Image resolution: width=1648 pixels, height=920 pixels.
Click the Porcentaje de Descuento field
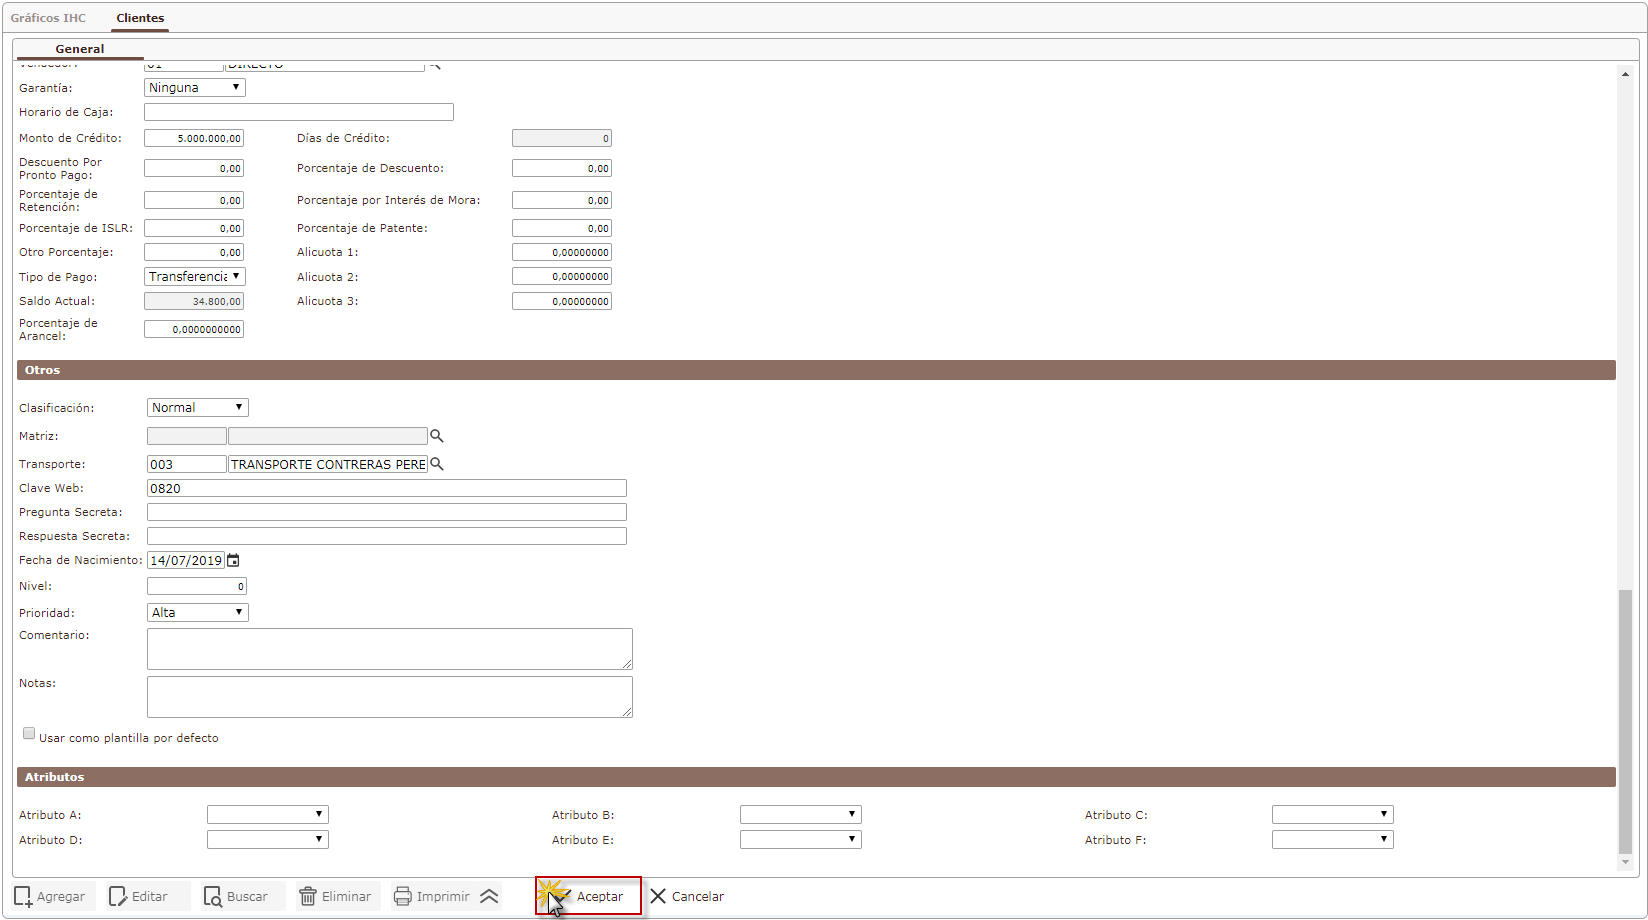click(x=562, y=169)
